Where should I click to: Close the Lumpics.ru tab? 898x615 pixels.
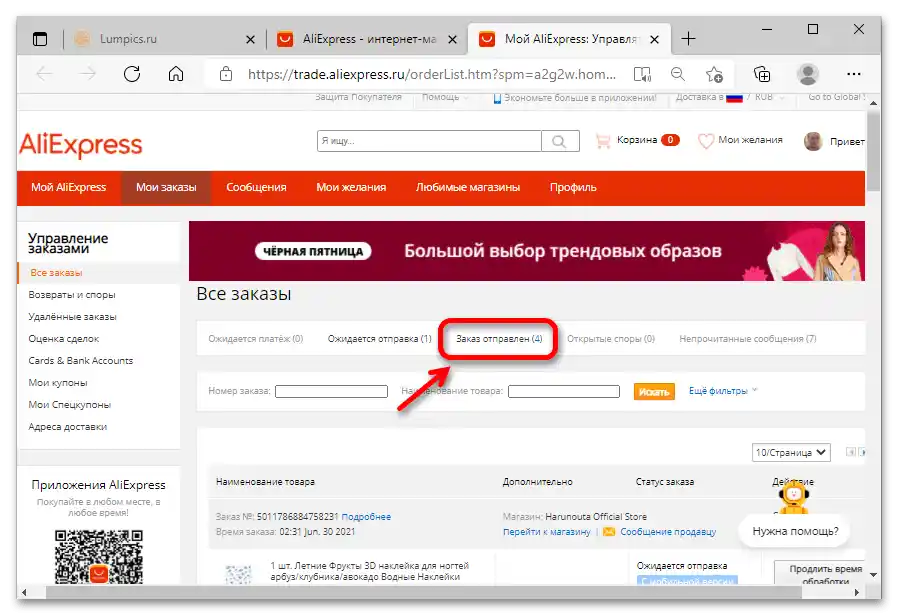[x=250, y=40]
